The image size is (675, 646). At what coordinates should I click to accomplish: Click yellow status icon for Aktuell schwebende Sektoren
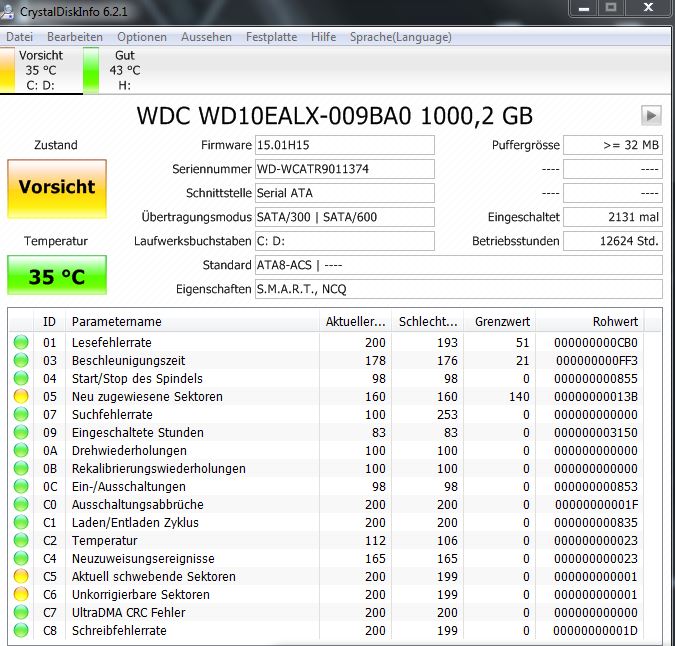pos(21,576)
